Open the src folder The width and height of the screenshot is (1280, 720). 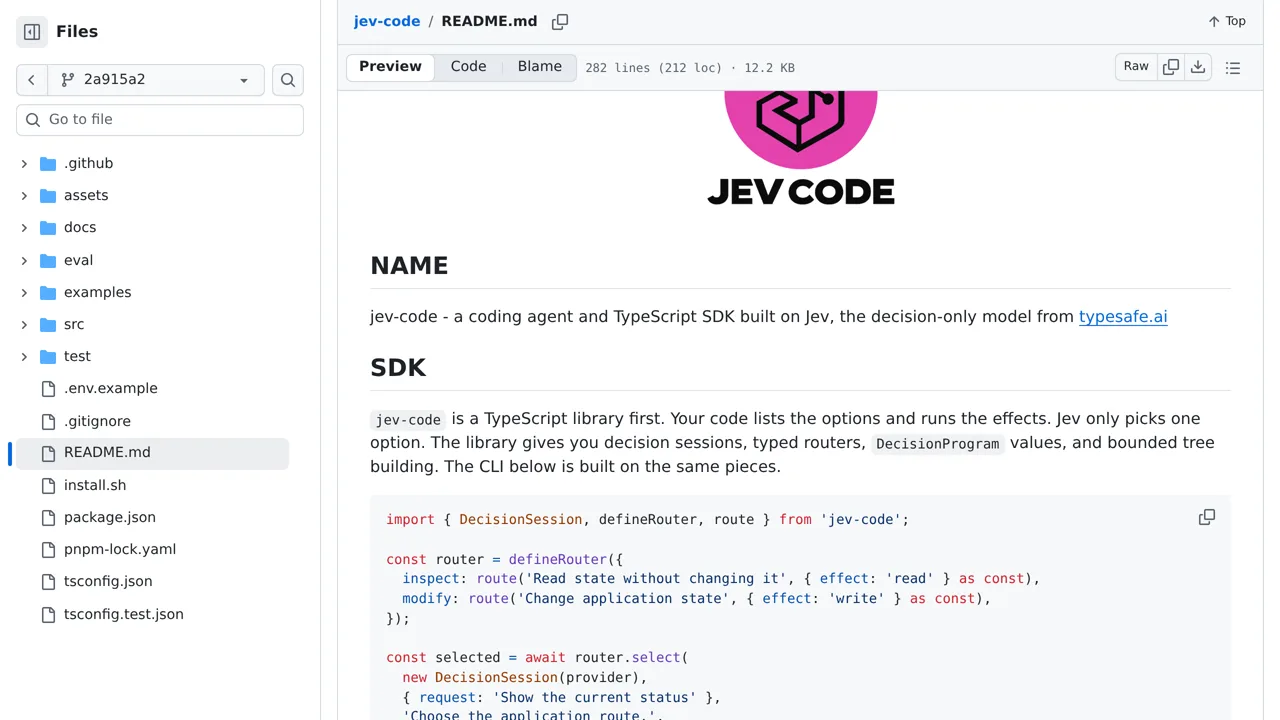tap(74, 324)
